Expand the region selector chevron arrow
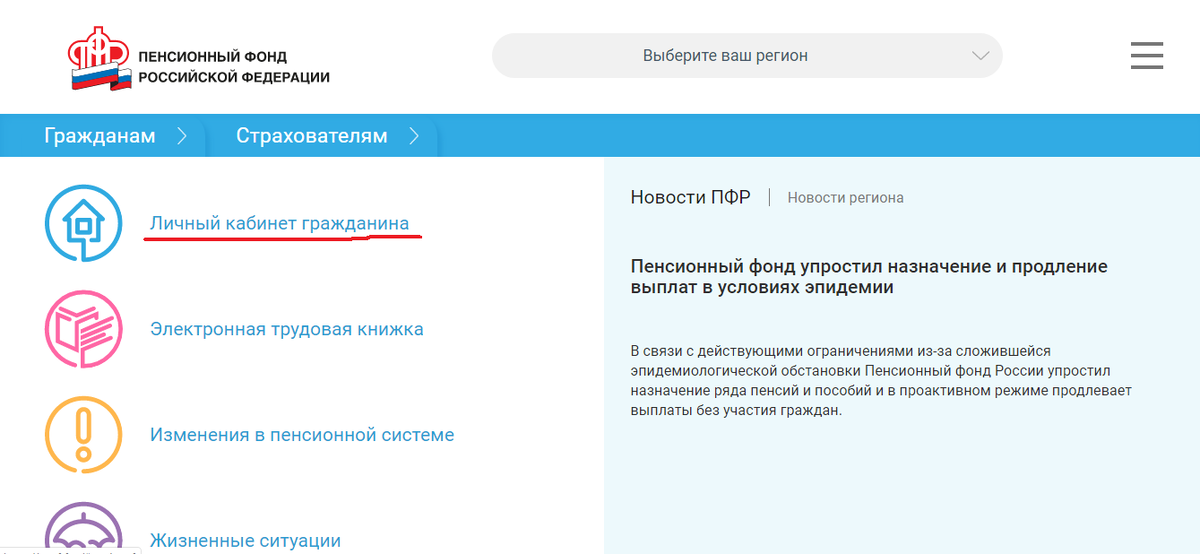This screenshot has height=554, width=1200. [x=980, y=56]
